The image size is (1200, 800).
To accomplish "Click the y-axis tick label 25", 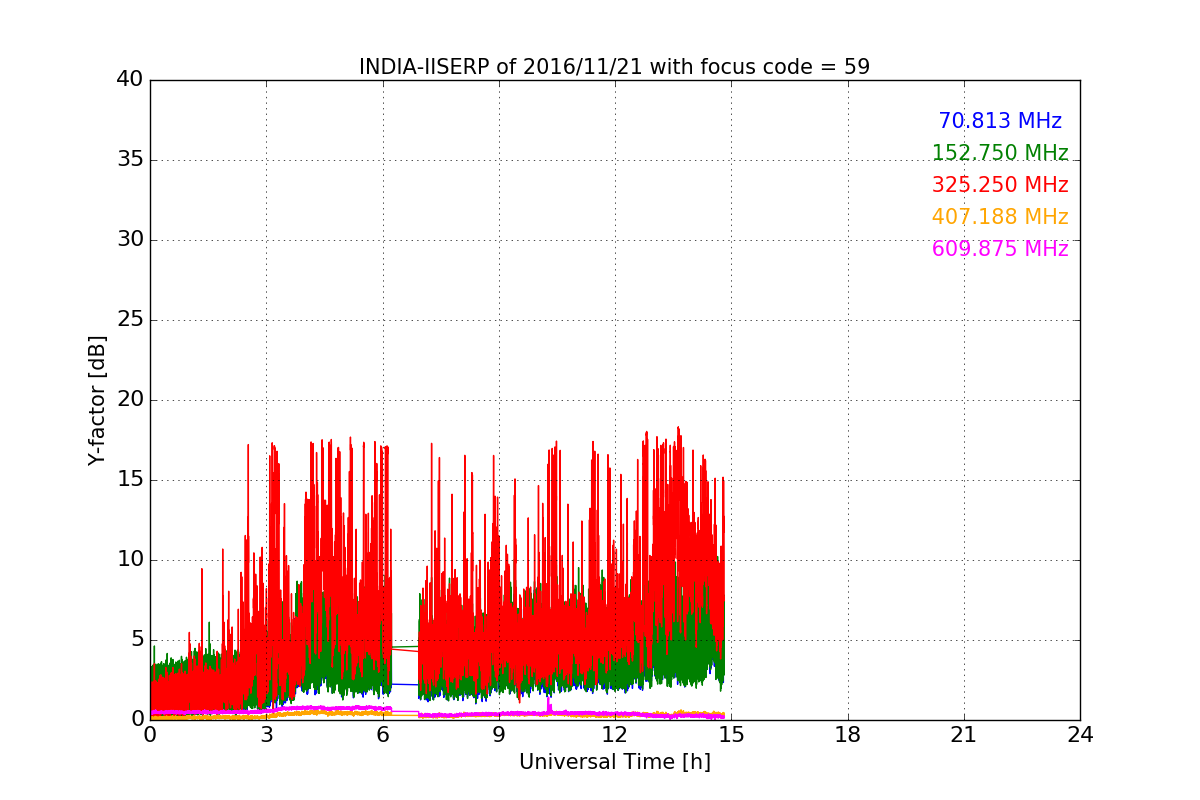I will tap(130, 320).
